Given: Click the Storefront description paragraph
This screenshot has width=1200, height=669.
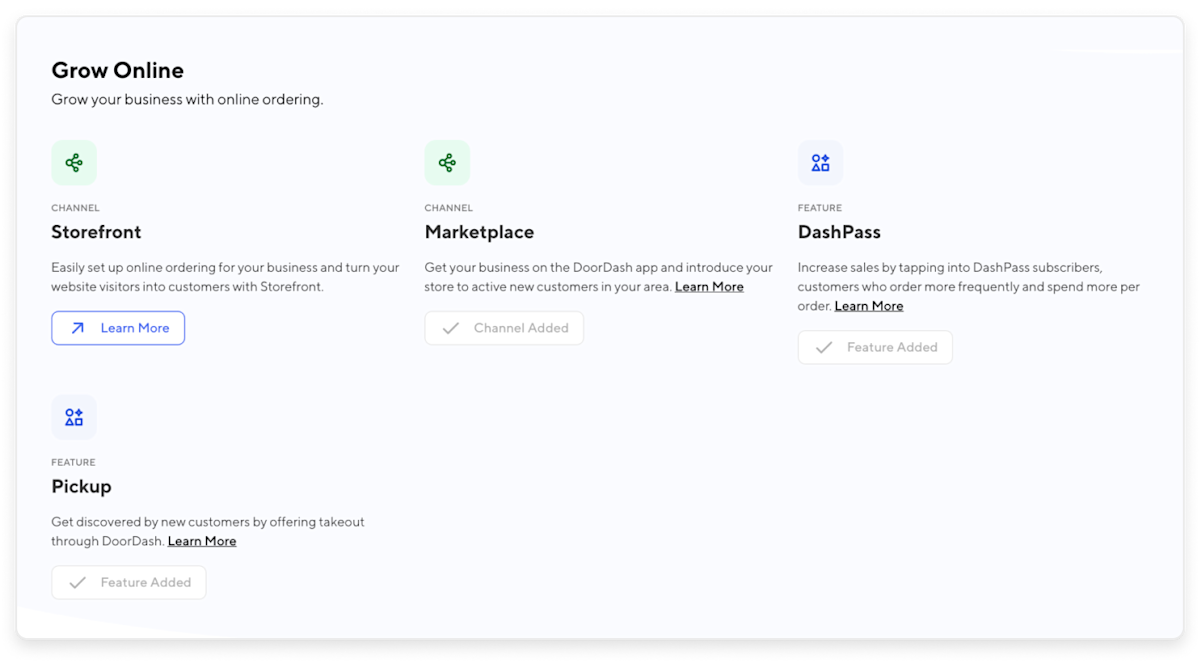Looking at the screenshot, I should coord(226,277).
